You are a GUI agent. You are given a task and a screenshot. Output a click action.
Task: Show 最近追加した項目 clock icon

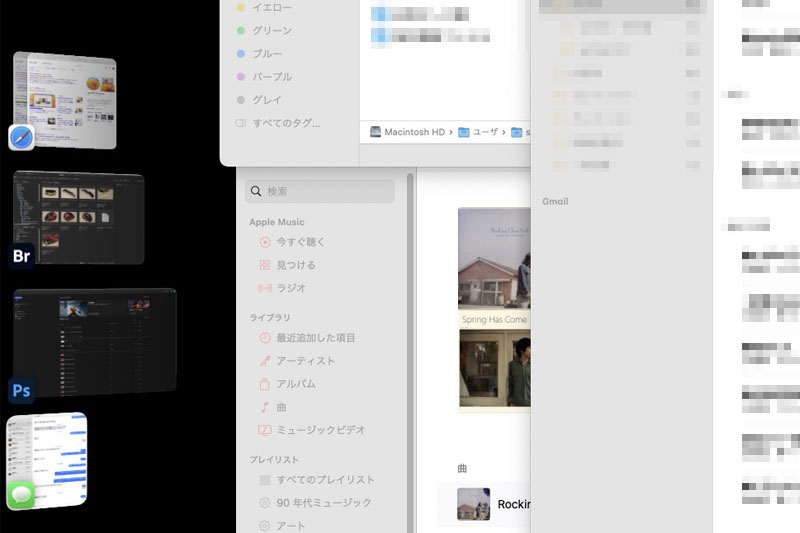(x=265, y=338)
